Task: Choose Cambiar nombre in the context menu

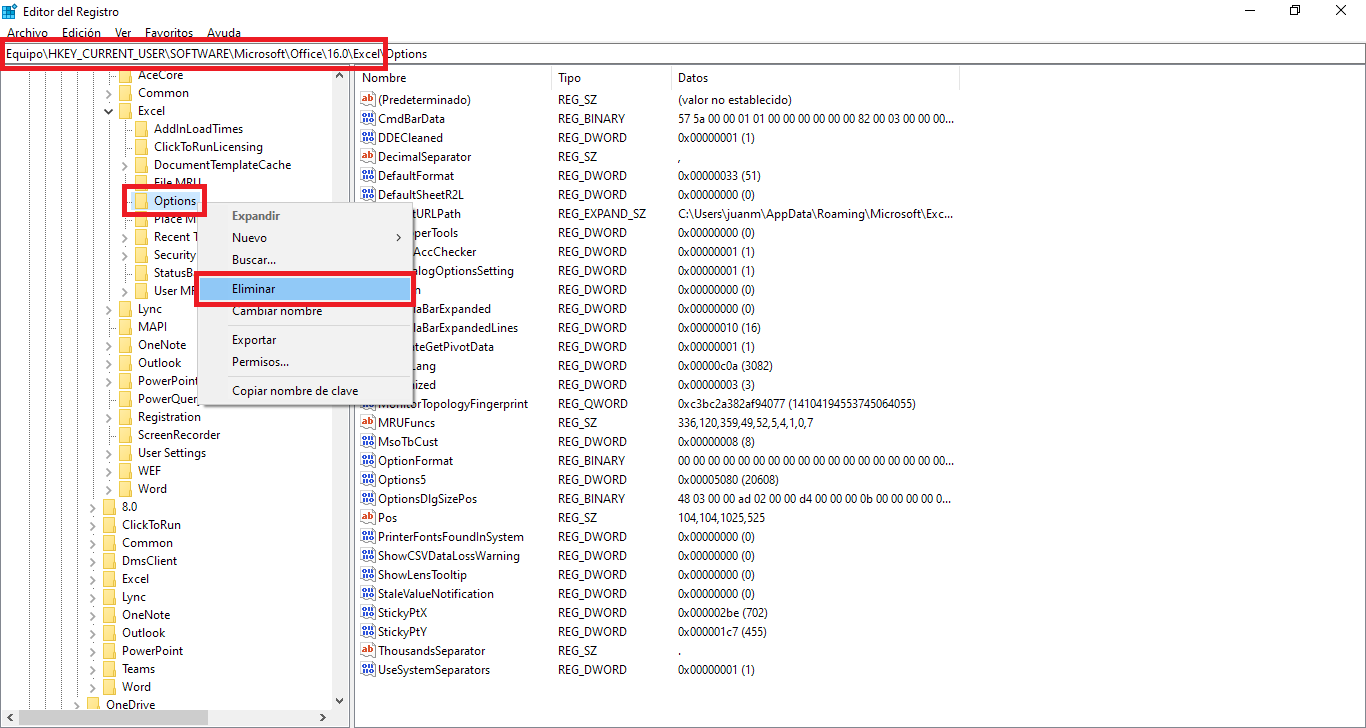Action: [x=305, y=311]
